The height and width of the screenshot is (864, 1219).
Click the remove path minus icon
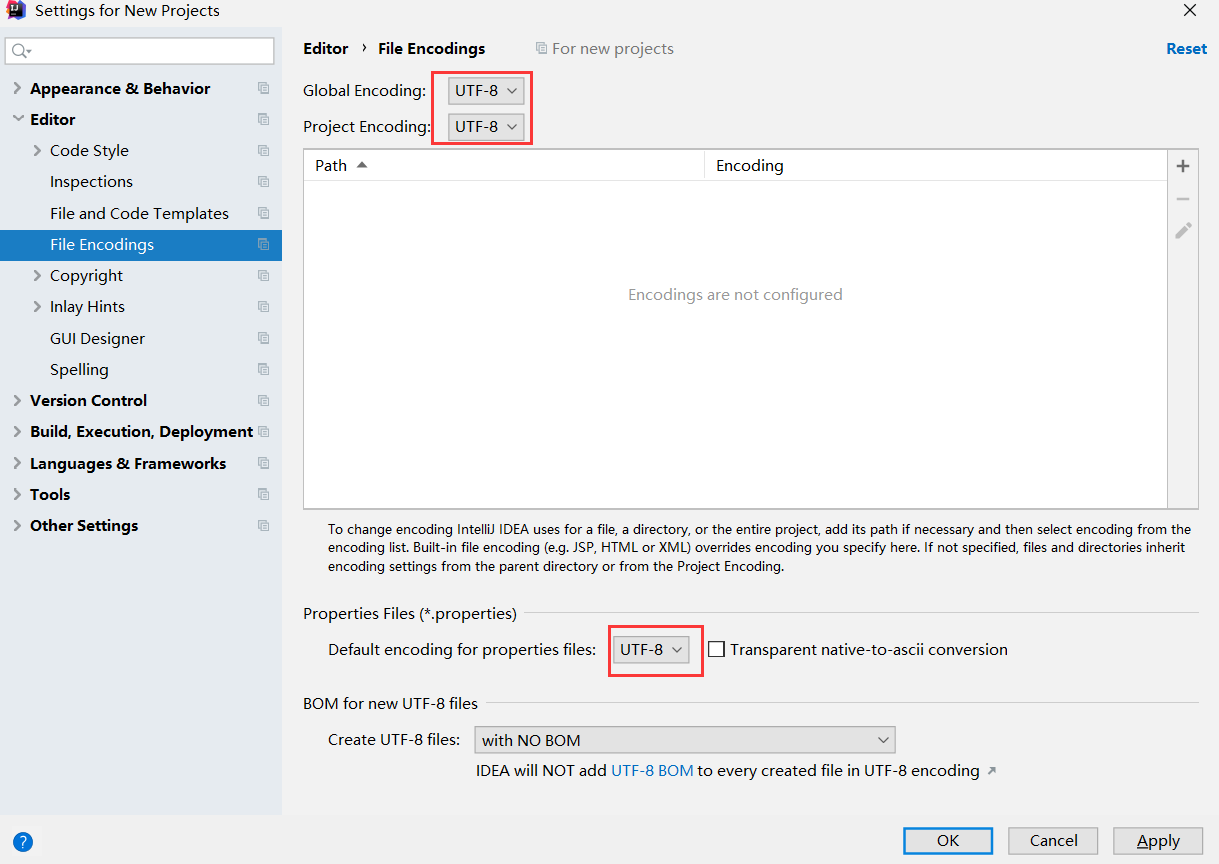(1183, 199)
